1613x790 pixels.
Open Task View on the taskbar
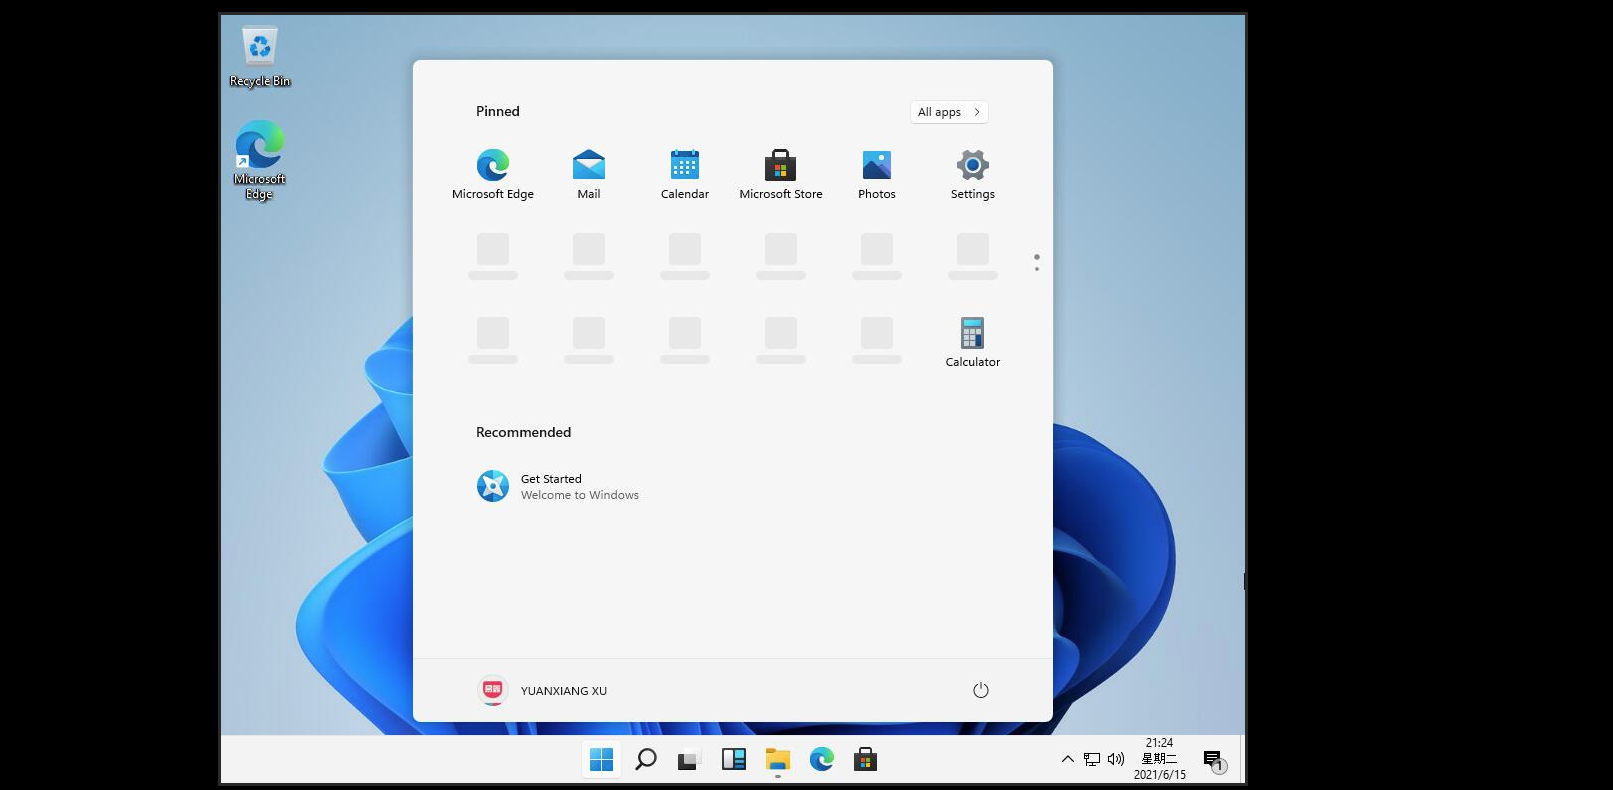pyautogui.click(x=689, y=760)
